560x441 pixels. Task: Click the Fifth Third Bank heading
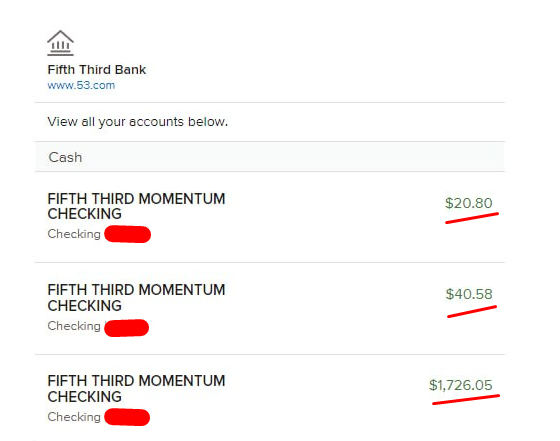(97, 70)
